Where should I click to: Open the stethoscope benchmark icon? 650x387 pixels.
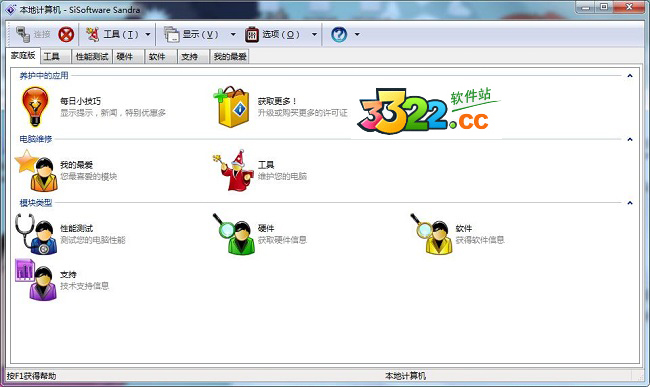click(x=36, y=234)
